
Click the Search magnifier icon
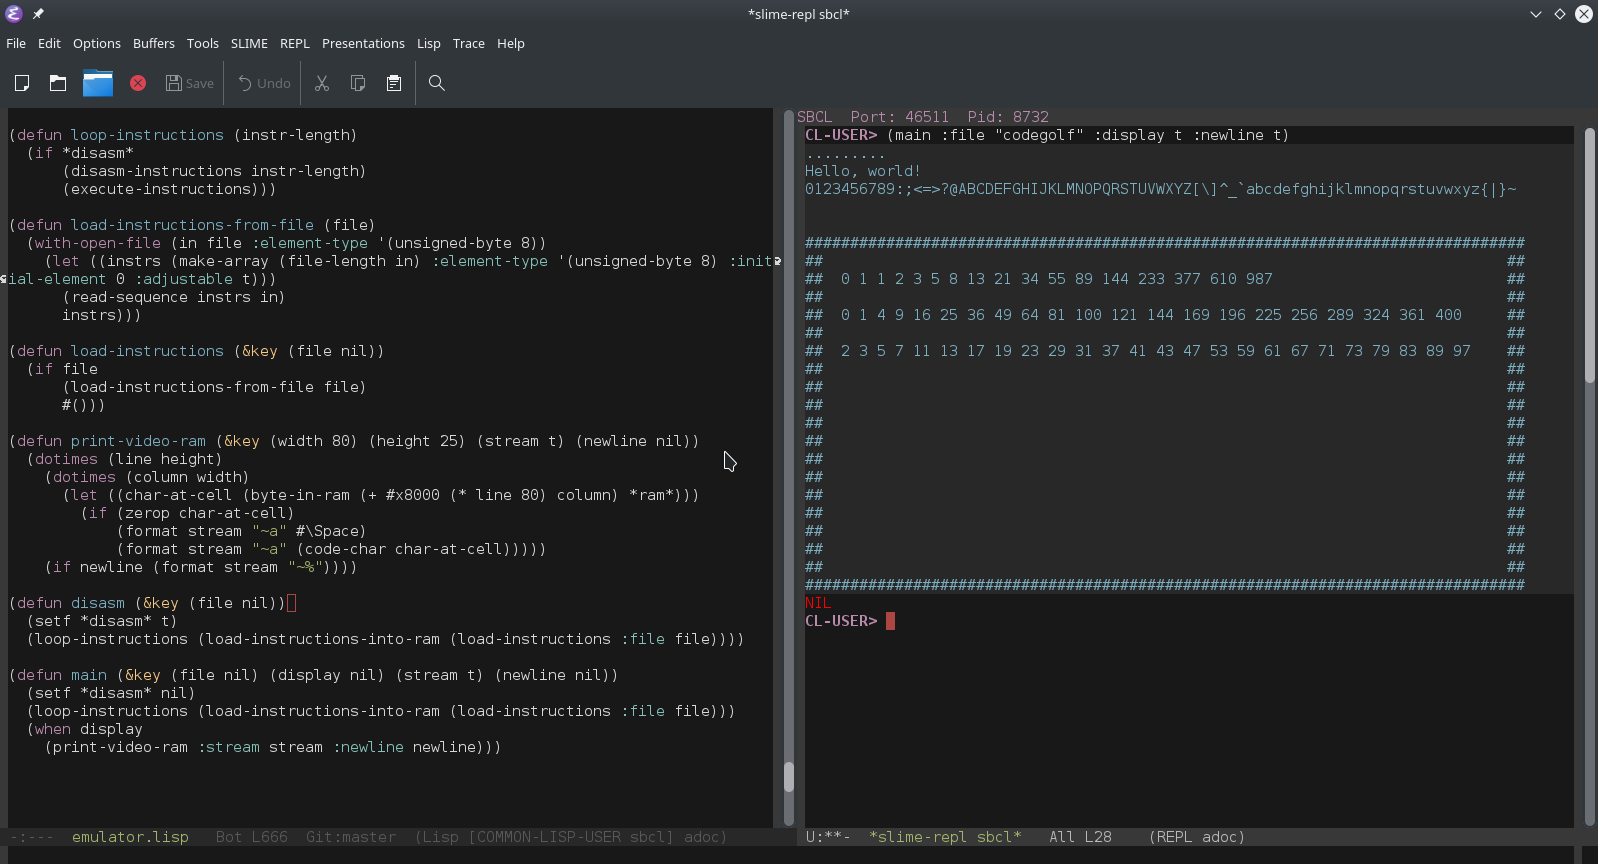pos(437,83)
